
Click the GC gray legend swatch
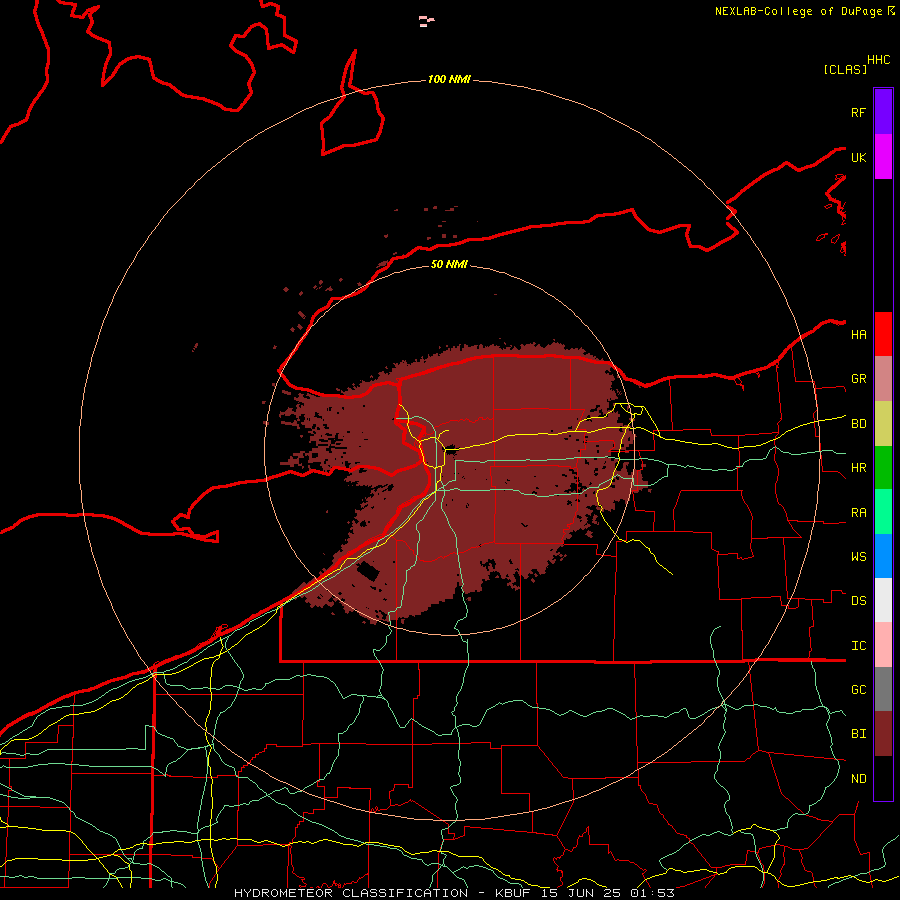point(883,689)
